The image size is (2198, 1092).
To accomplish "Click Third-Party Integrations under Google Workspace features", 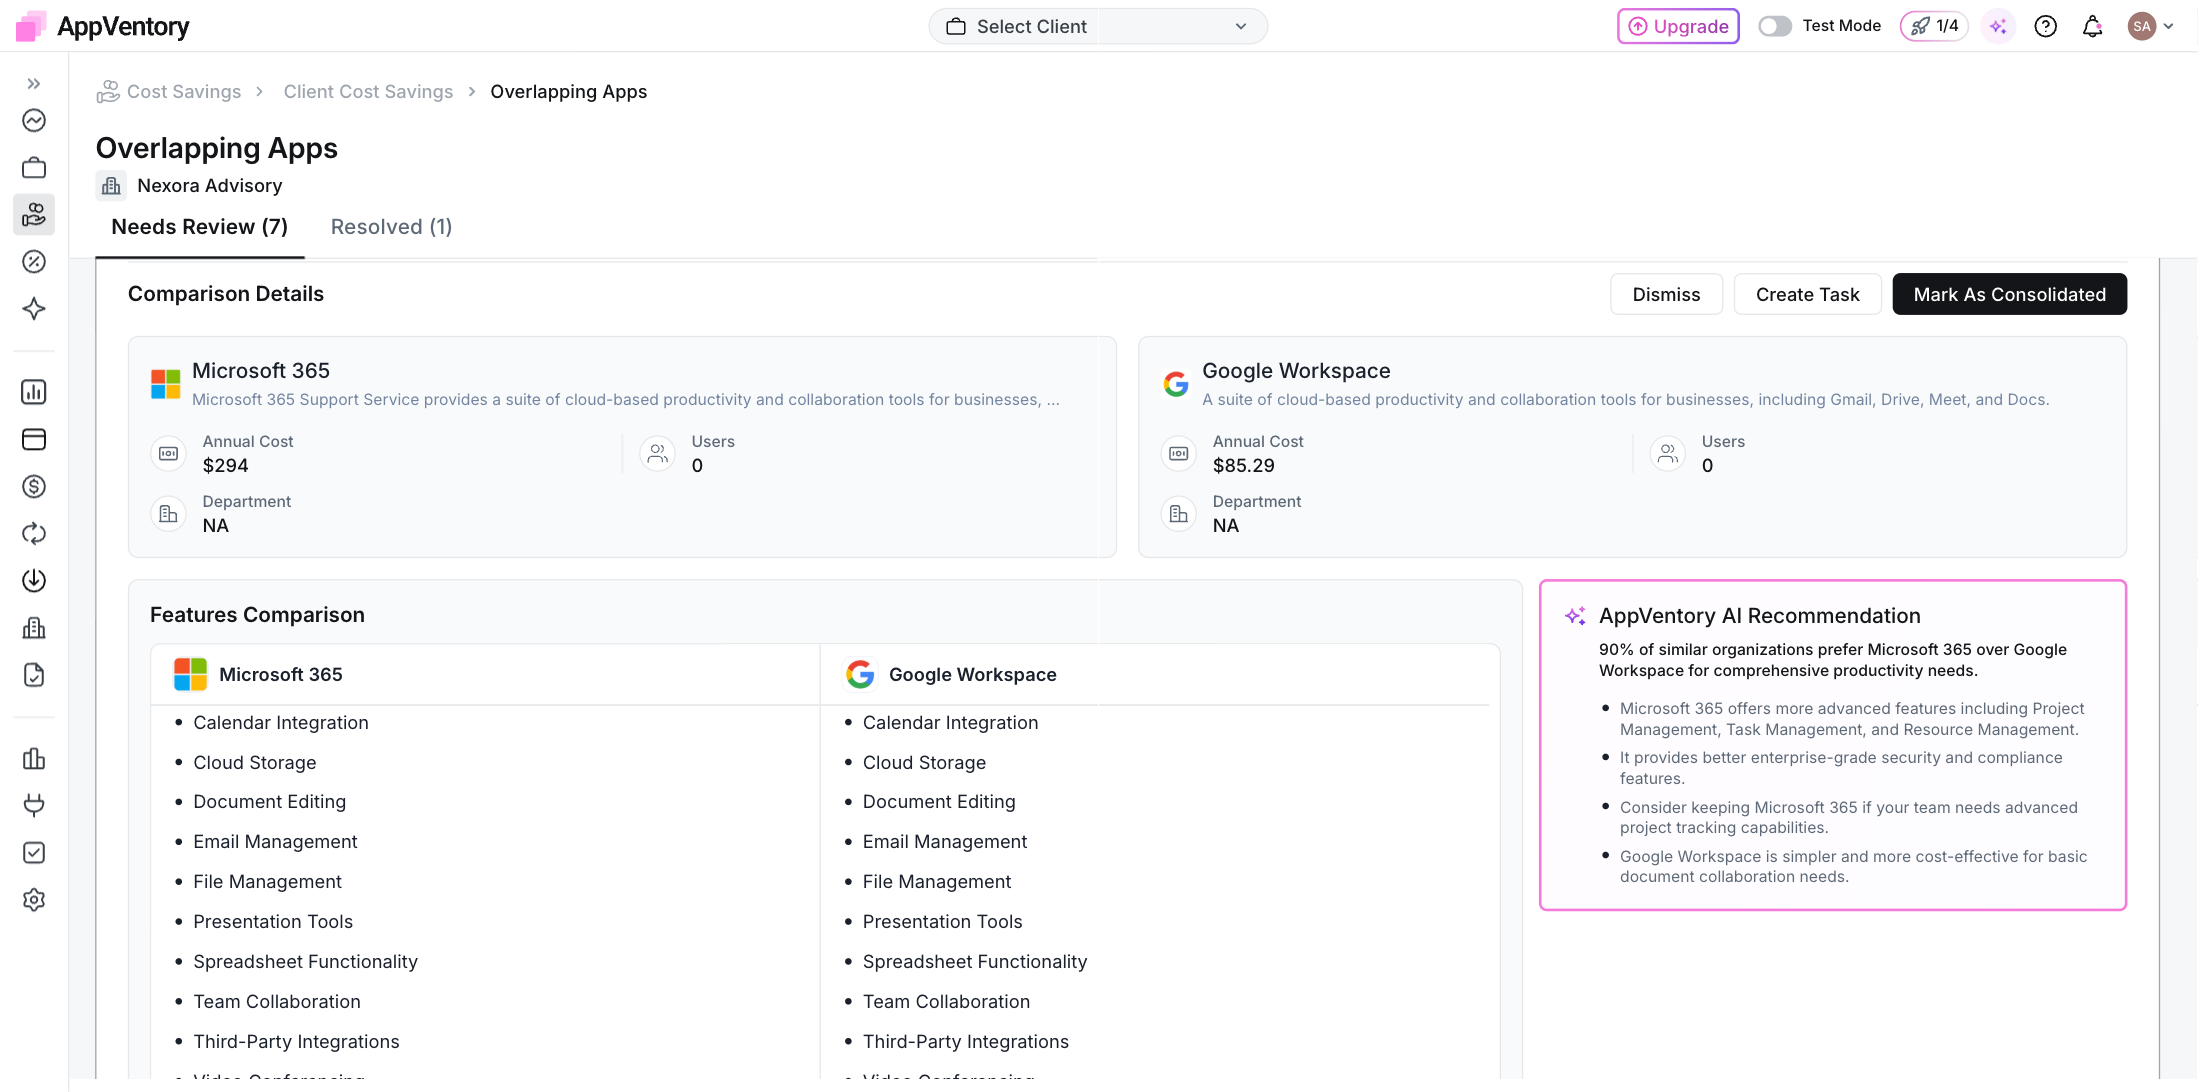I will (x=966, y=1042).
